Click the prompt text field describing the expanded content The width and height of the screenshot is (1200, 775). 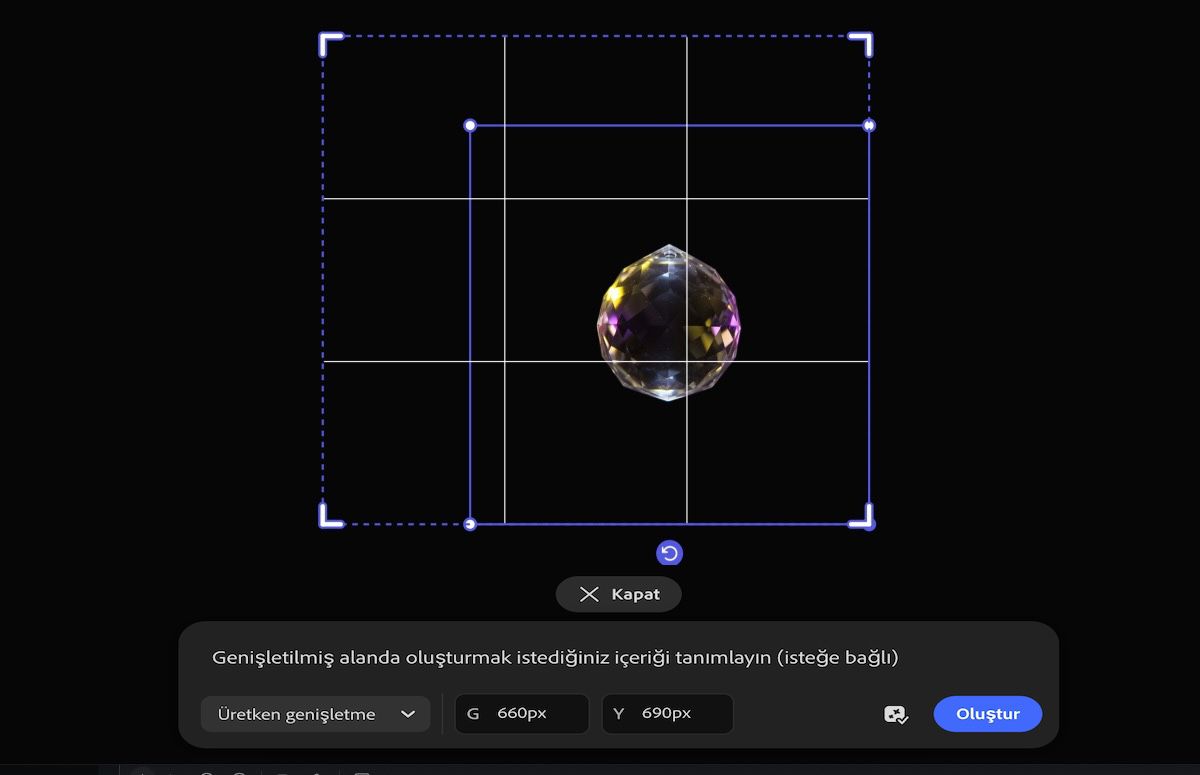[555, 657]
